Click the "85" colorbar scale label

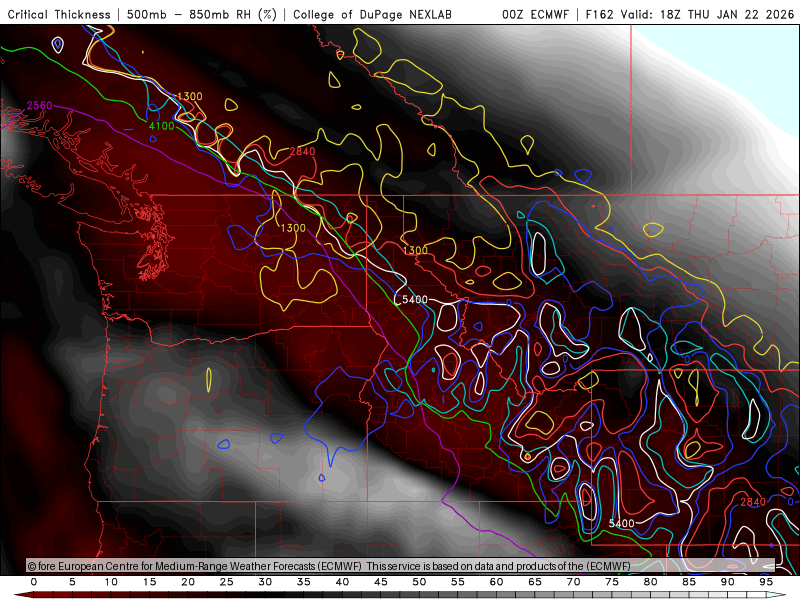689,582
